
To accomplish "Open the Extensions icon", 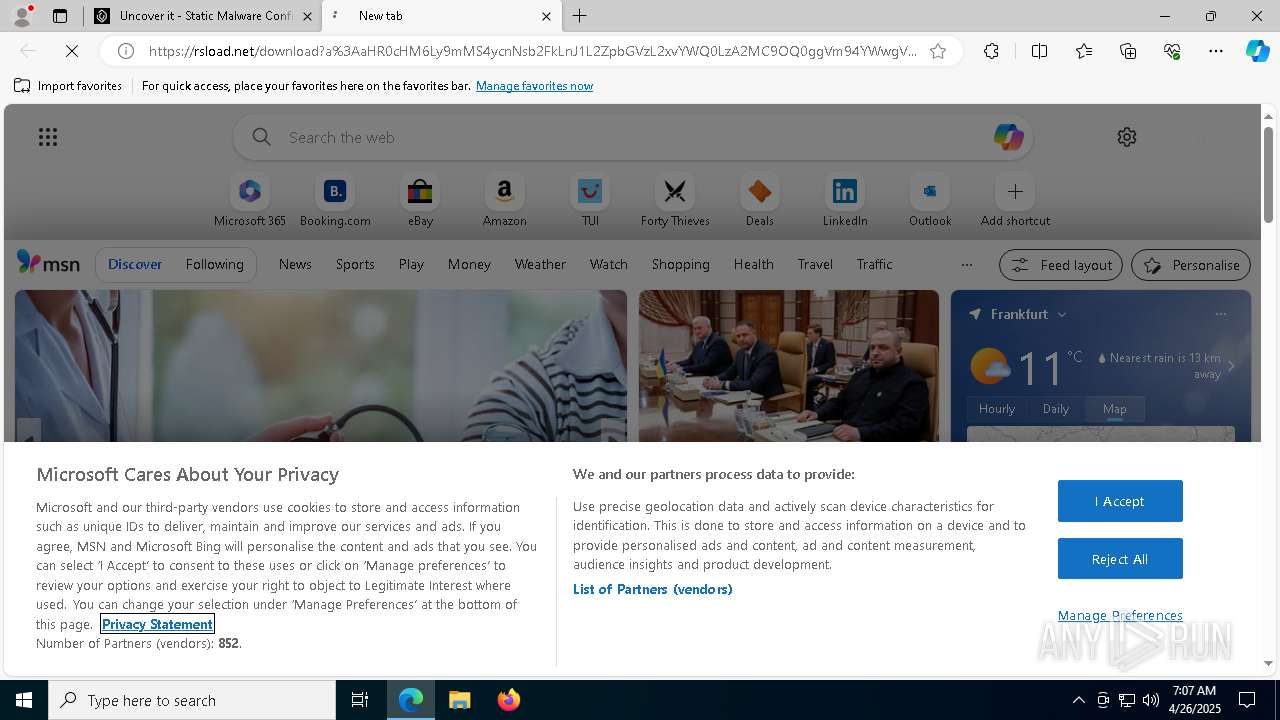I will coord(991,51).
